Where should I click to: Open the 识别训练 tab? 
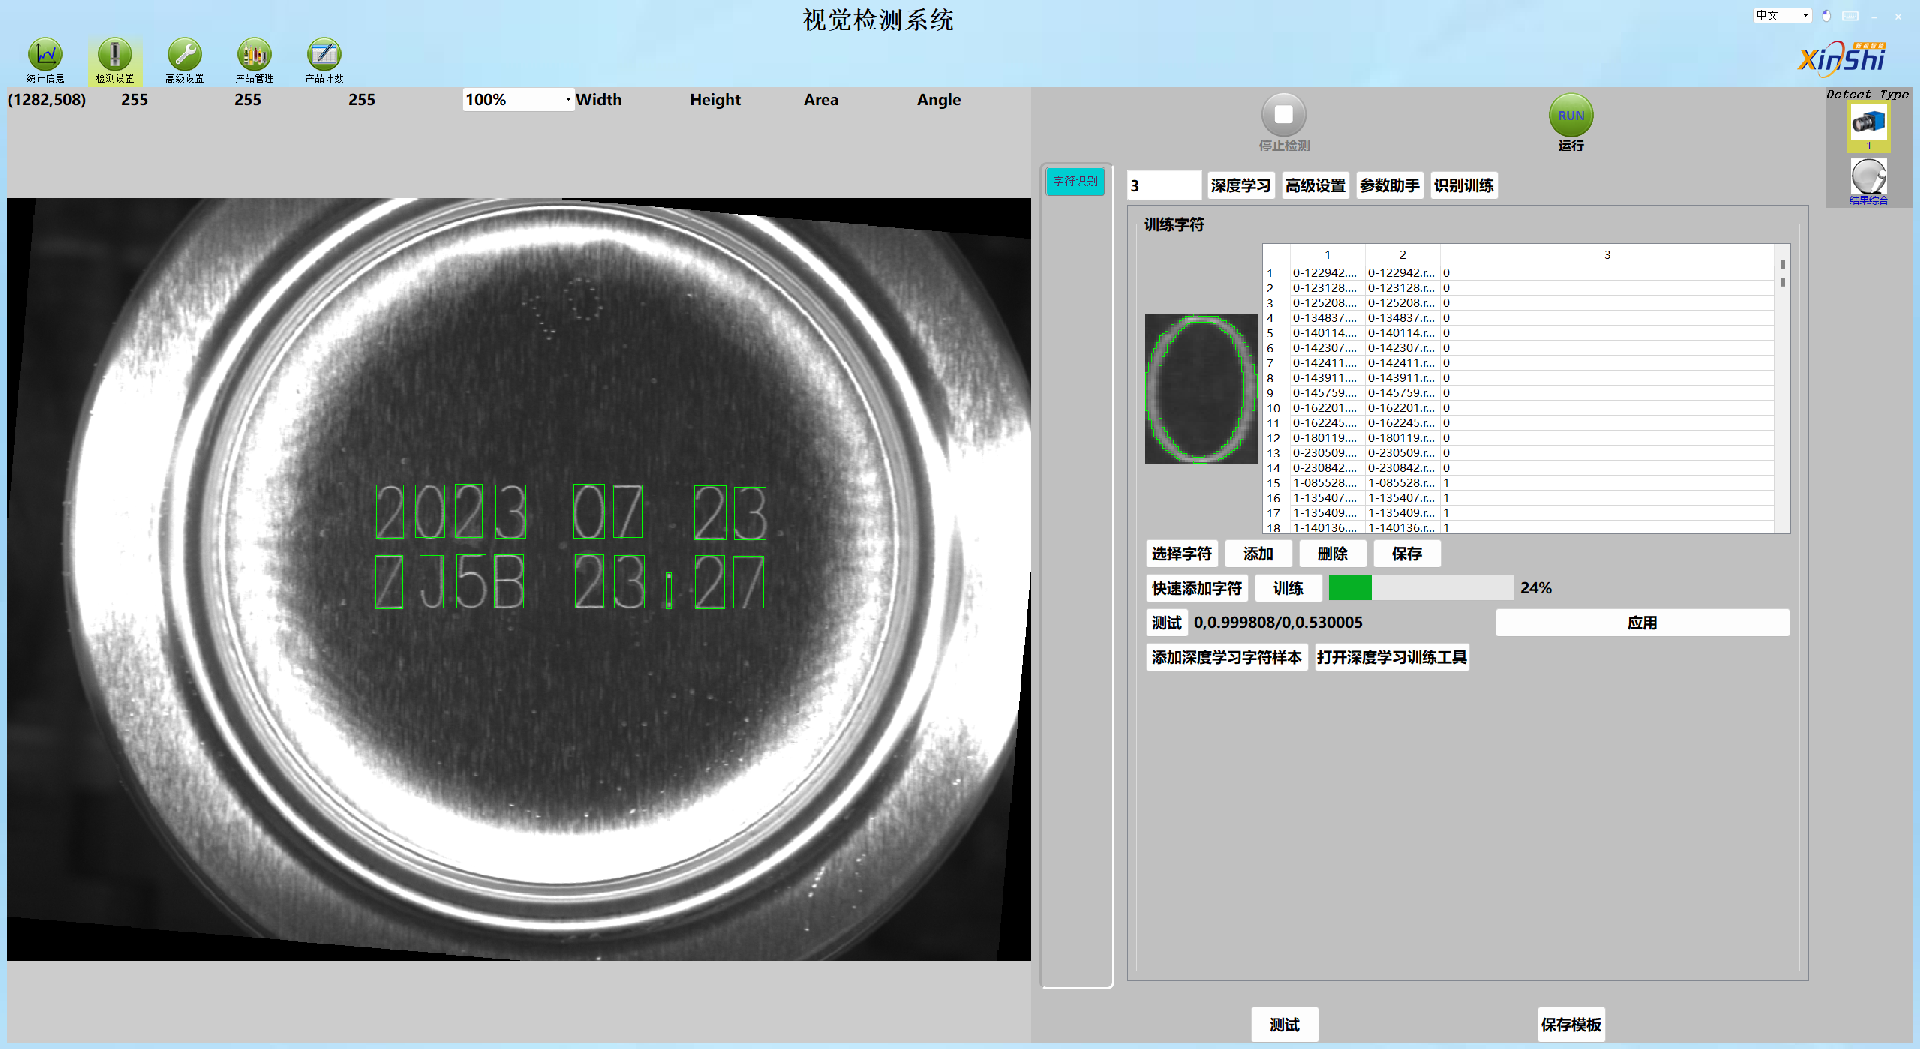click(1463, 186)
